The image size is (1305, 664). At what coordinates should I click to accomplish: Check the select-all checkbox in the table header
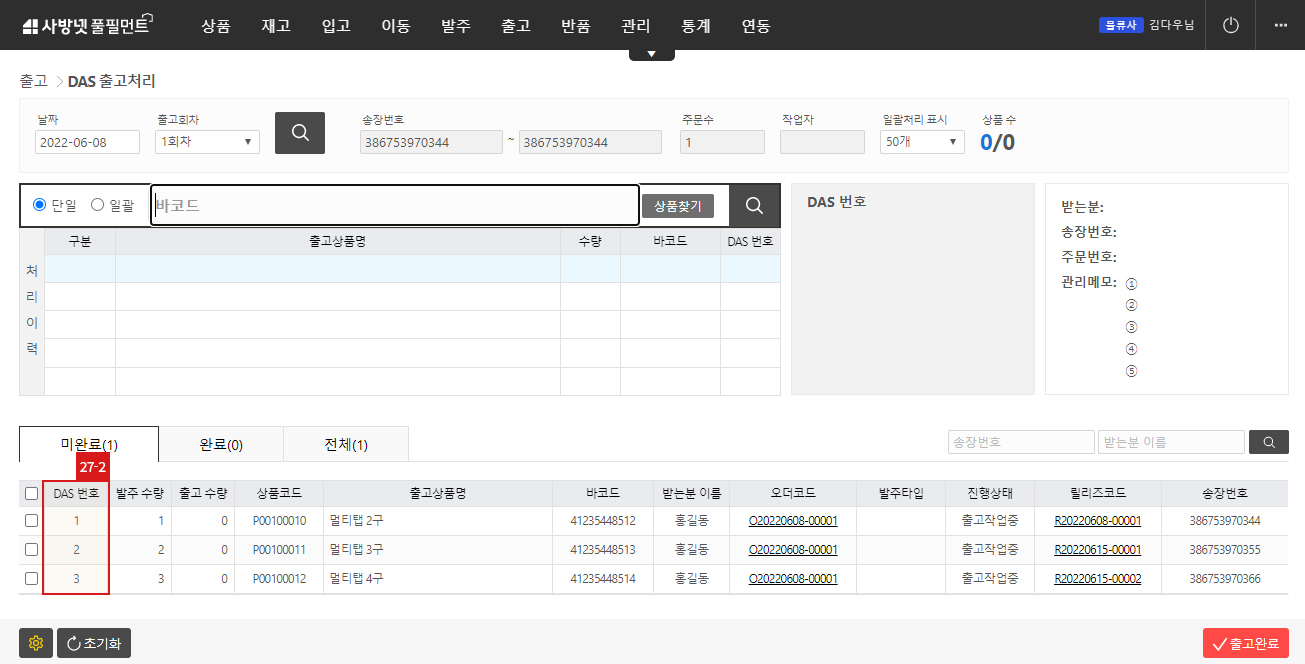coord(30,491)
